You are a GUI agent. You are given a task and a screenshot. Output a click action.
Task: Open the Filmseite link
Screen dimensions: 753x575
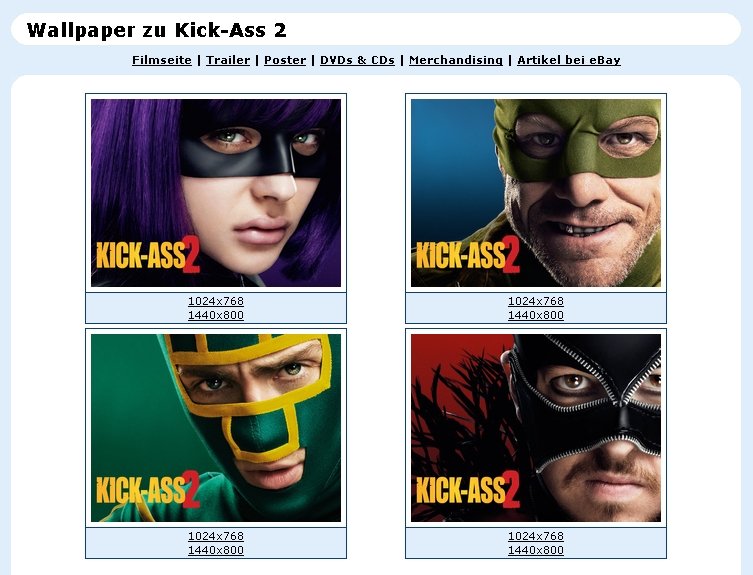point(161,60)
